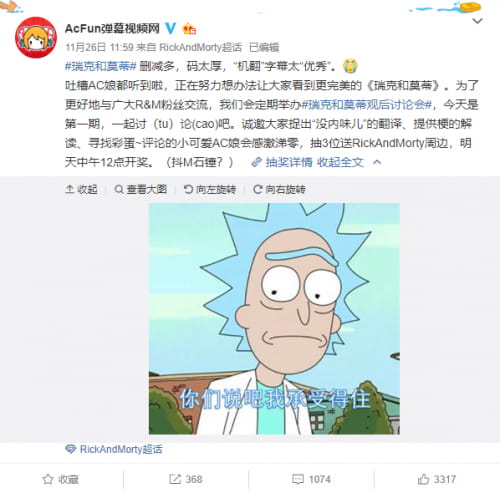
Task: Click the blue verified V badge
Action: pos(171,28)
